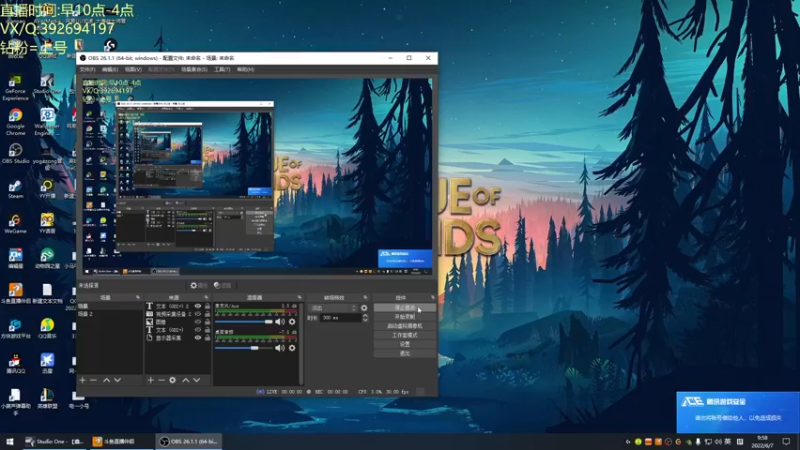Toggle visibility of 视频采集设备 2 source

(x=198, y=314)
